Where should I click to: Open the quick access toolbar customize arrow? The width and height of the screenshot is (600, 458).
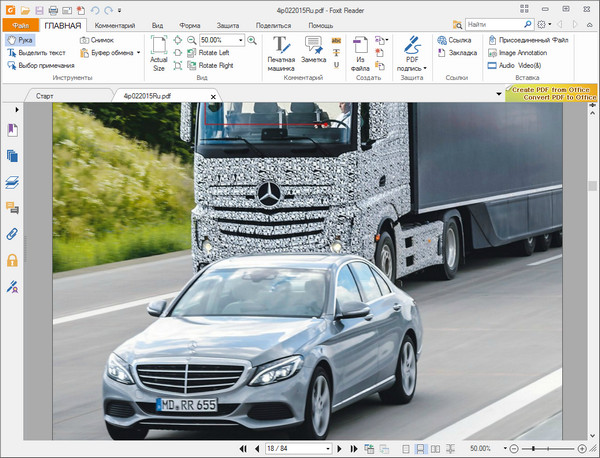click(x=119, y=11)
